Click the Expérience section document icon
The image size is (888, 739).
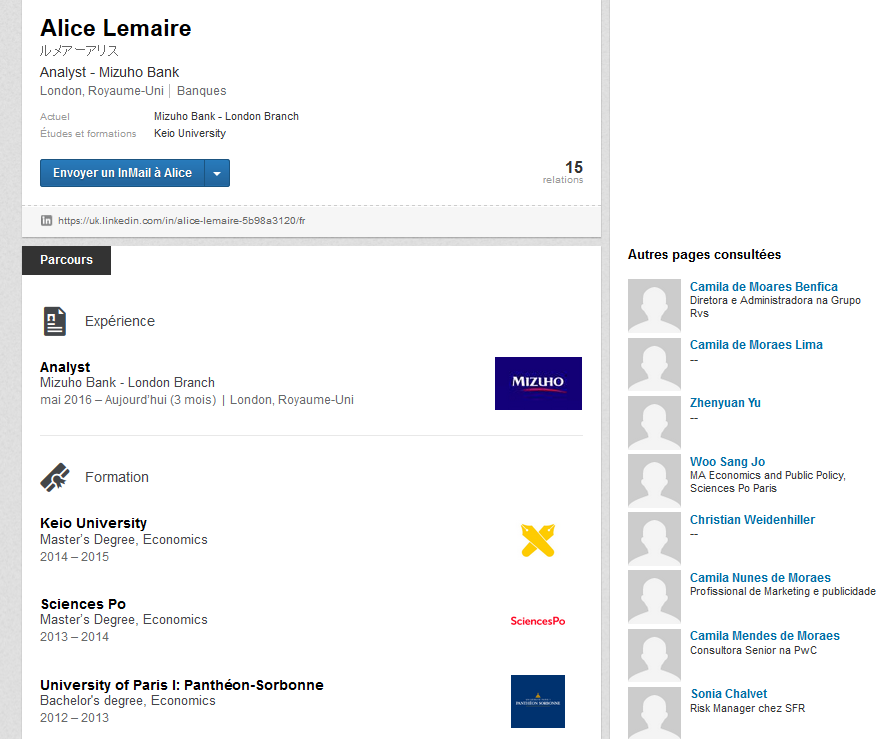[55, 321]
